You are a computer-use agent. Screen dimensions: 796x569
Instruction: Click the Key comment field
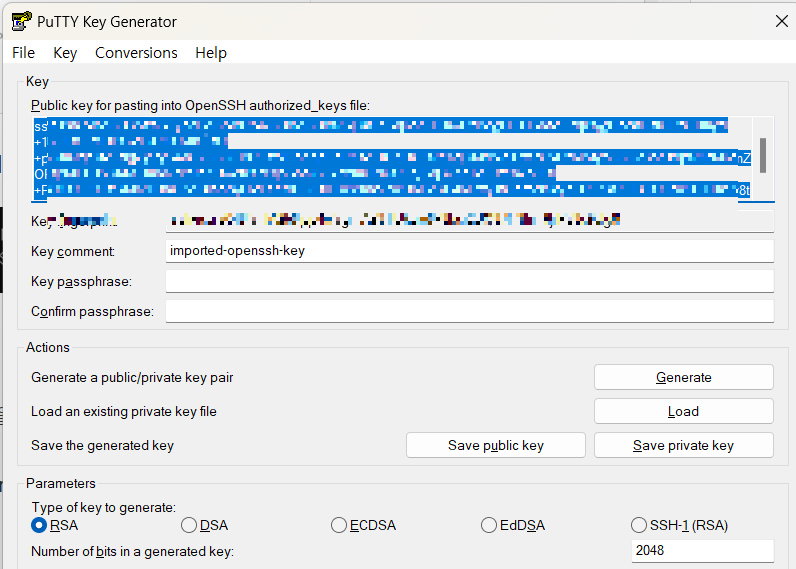[470, 251]
